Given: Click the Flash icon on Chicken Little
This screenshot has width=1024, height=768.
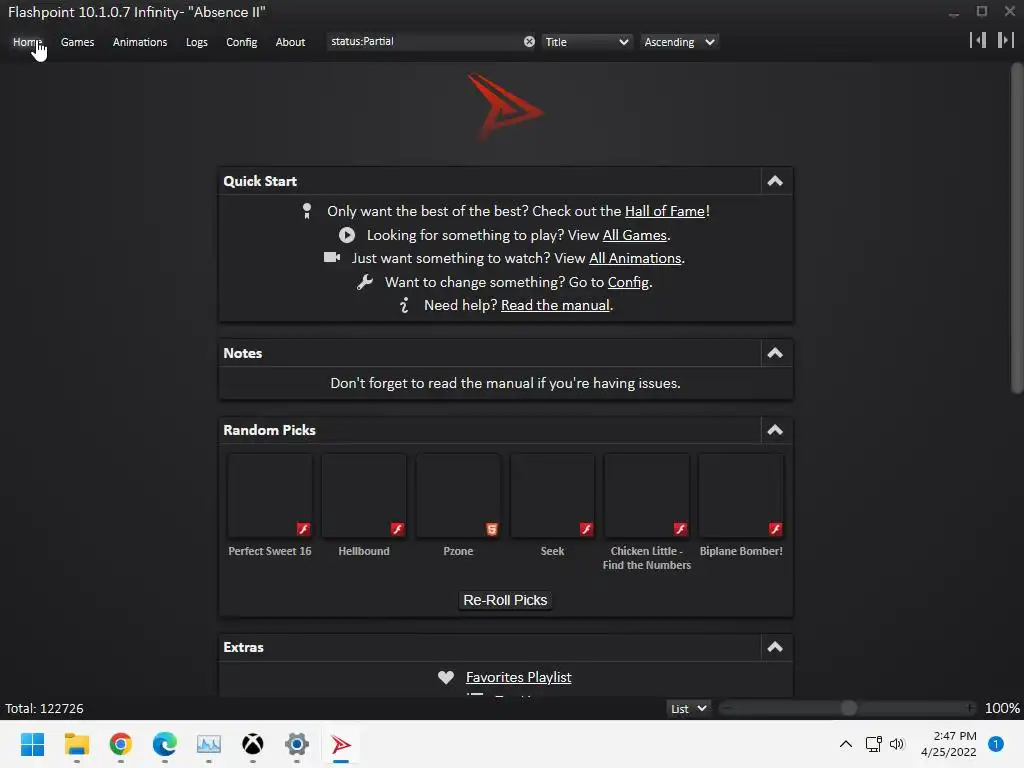Looking at the screenshot, I should 680,529.
